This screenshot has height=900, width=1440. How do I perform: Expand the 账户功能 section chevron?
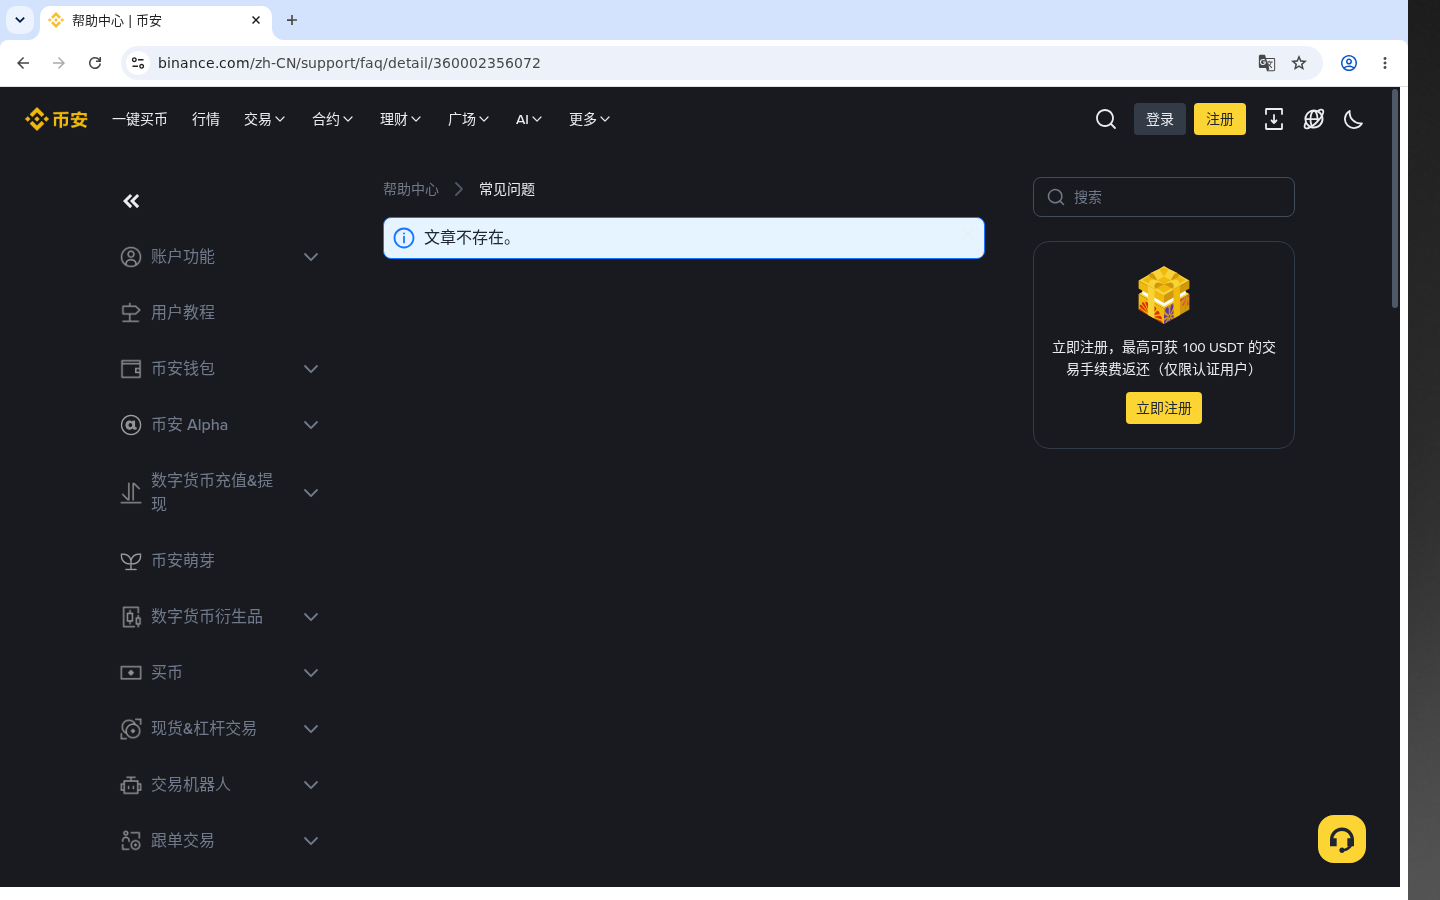pyautogui.click(x=311, y=257)
